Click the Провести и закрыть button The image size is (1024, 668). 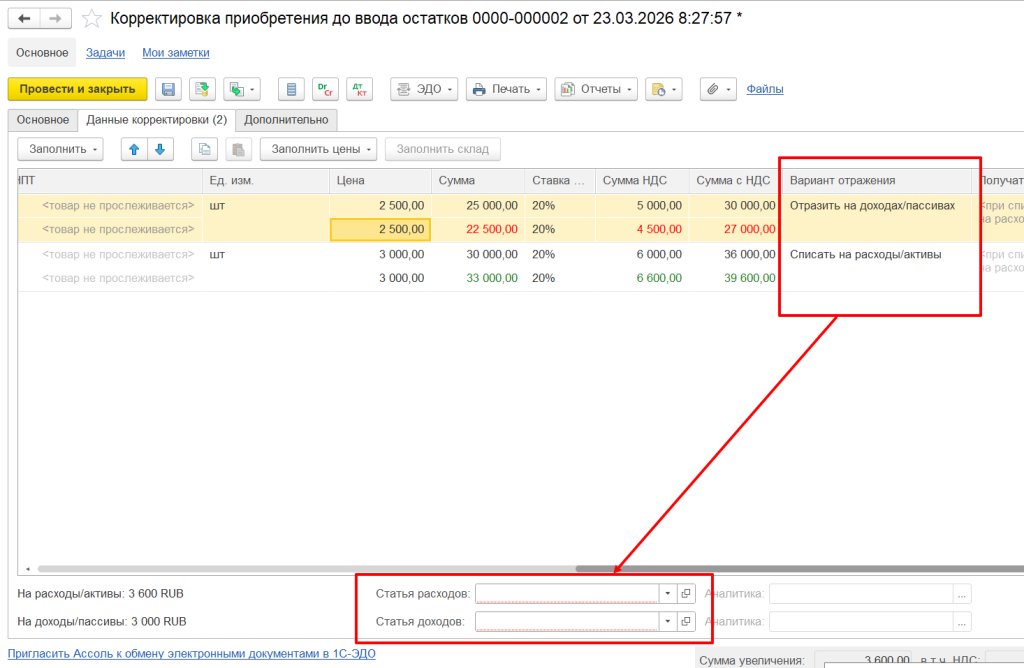77,89
